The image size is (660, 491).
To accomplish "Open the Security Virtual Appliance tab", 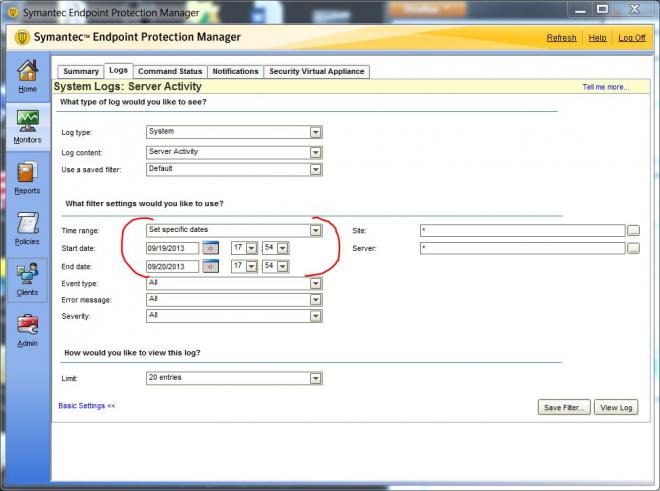I will tap(317, 72).
